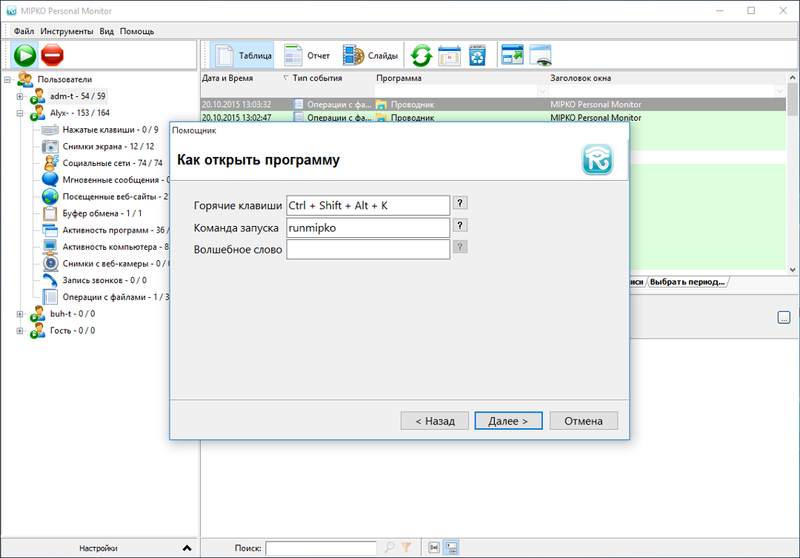Screen dimensions: 800x558
Task: Collapse the Alyx- user node
Action: [19, 113]
